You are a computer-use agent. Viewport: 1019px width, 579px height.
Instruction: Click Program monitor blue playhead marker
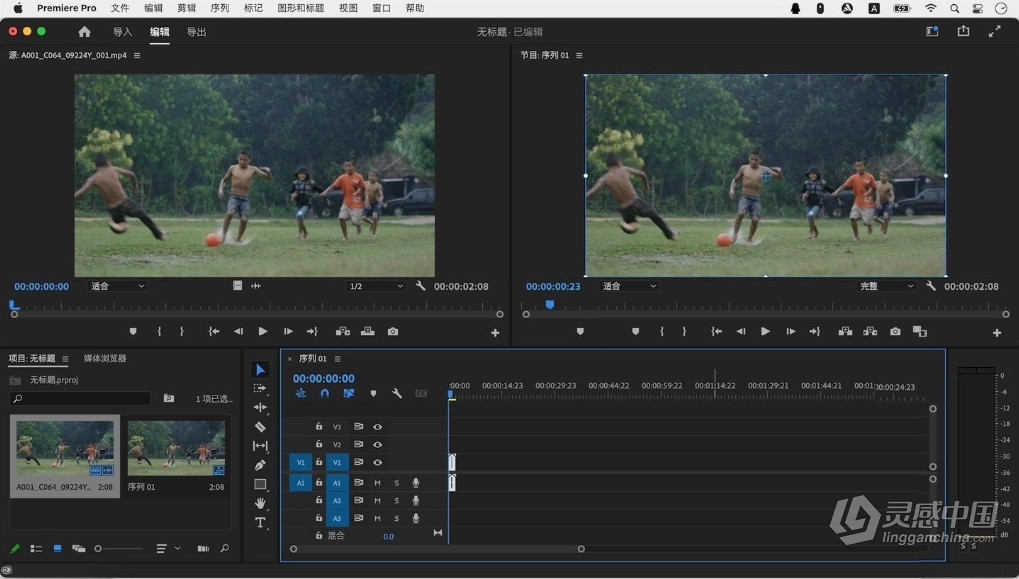coord(550,304)
